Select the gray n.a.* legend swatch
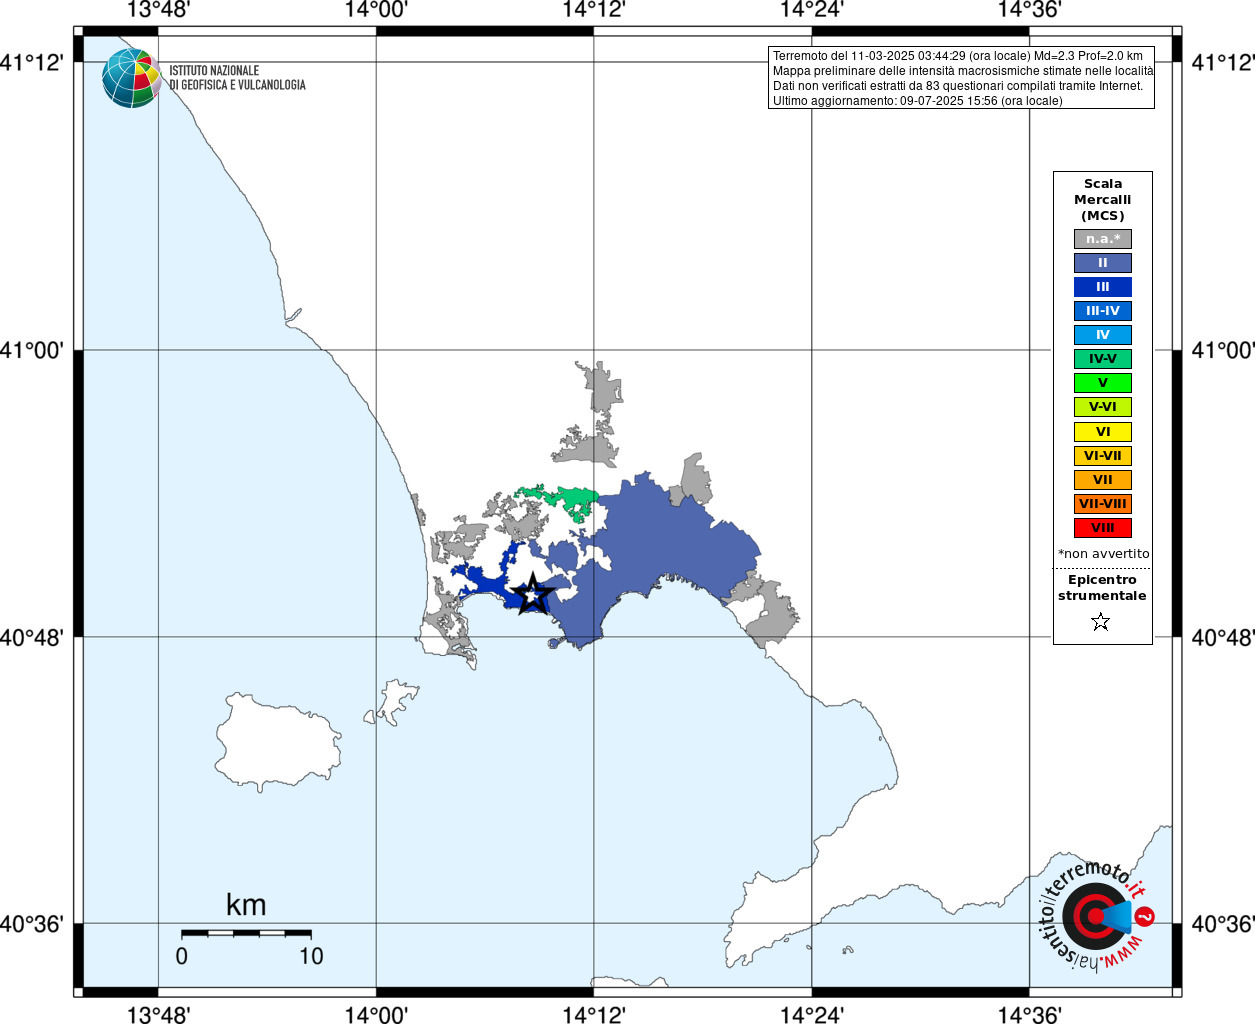 point(1103,239)
